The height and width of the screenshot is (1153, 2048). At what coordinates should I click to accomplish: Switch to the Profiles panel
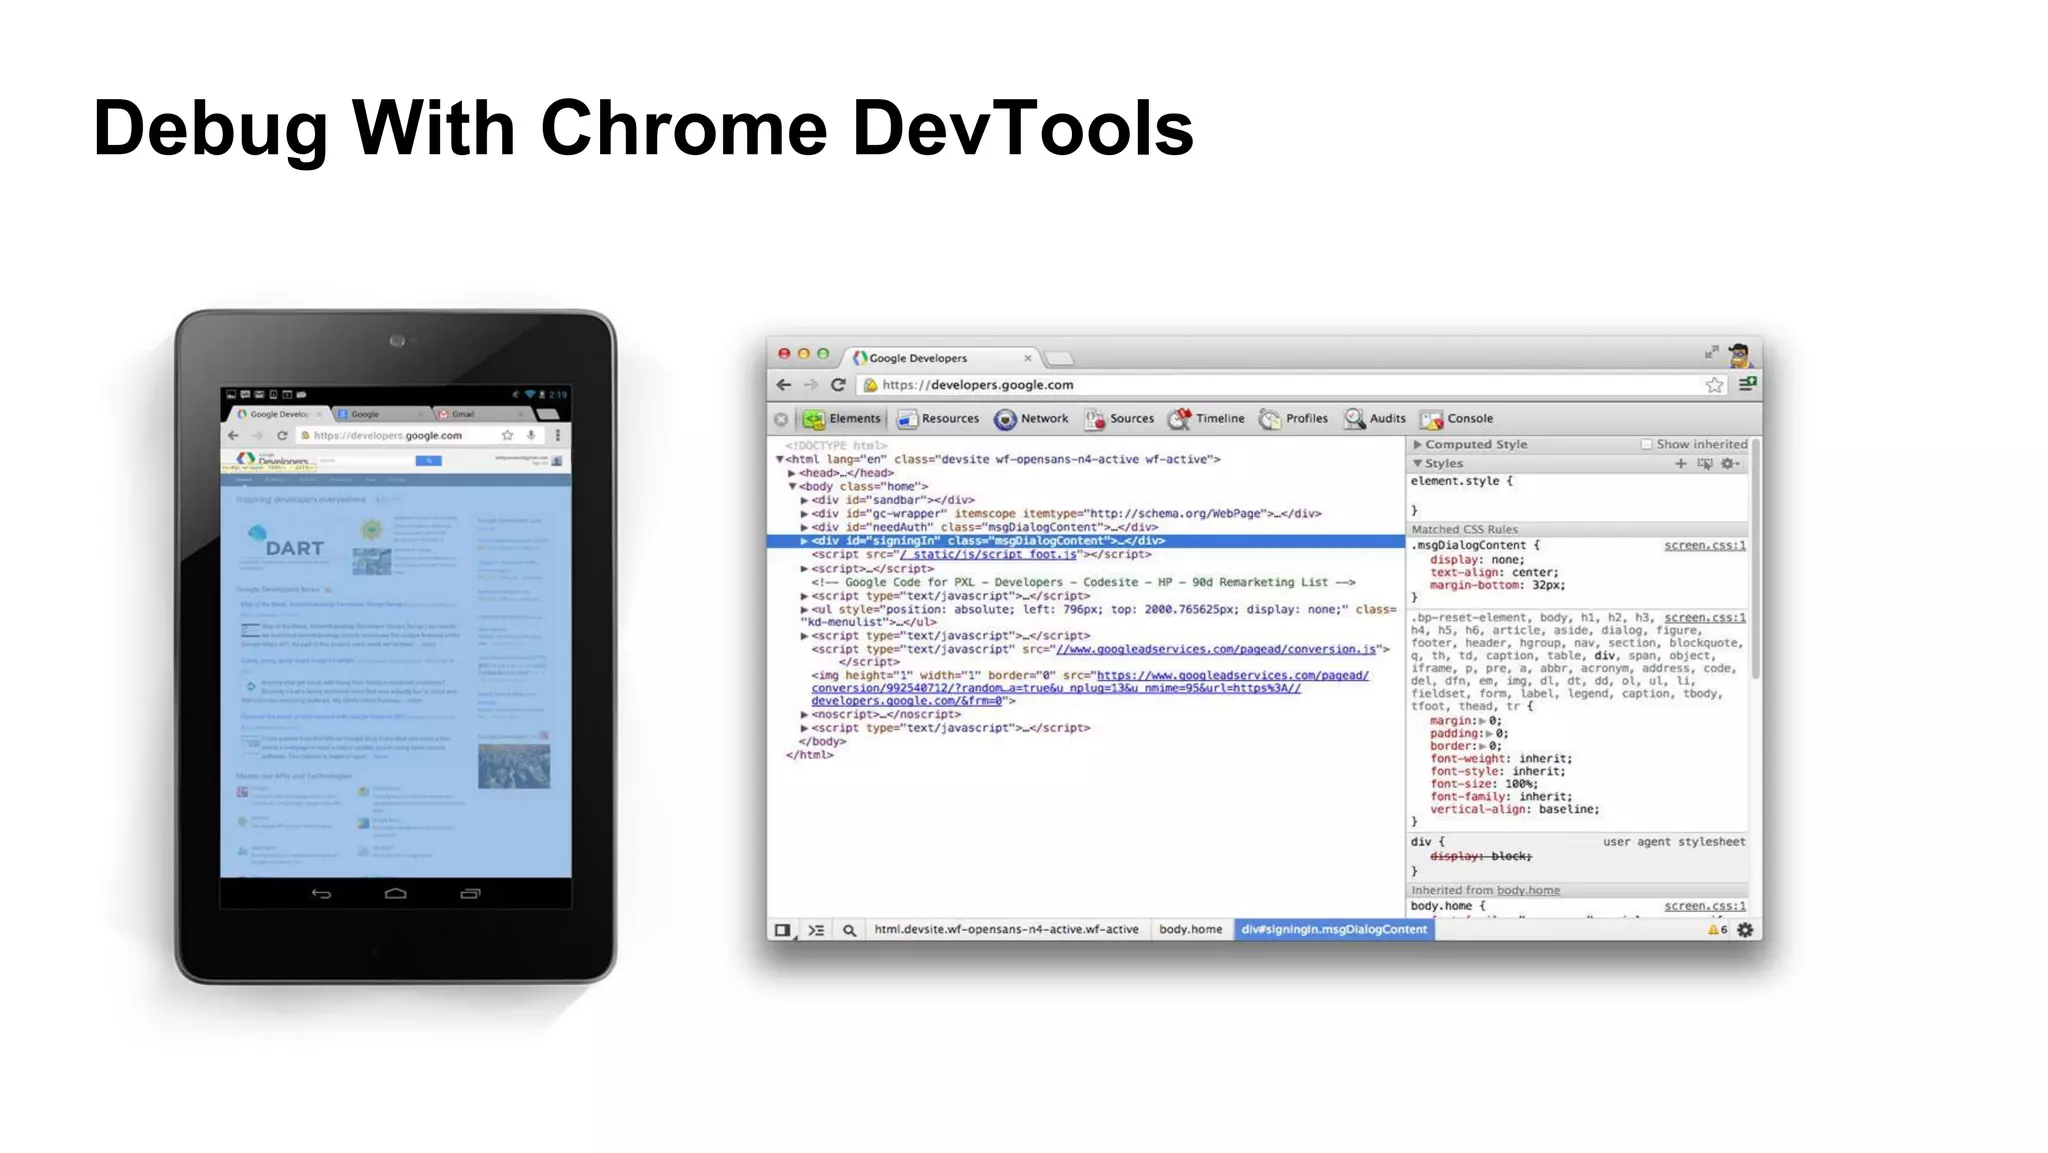1293,419
